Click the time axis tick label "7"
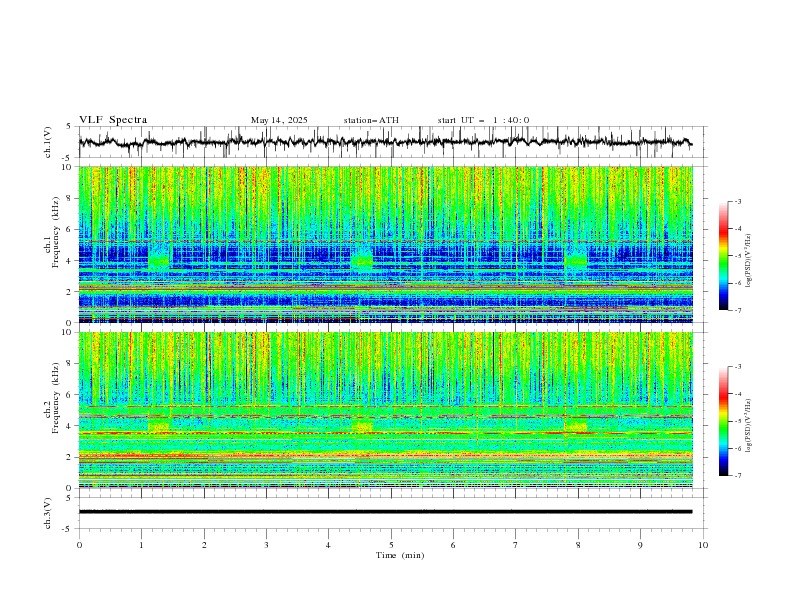 (x=516, y=545)
